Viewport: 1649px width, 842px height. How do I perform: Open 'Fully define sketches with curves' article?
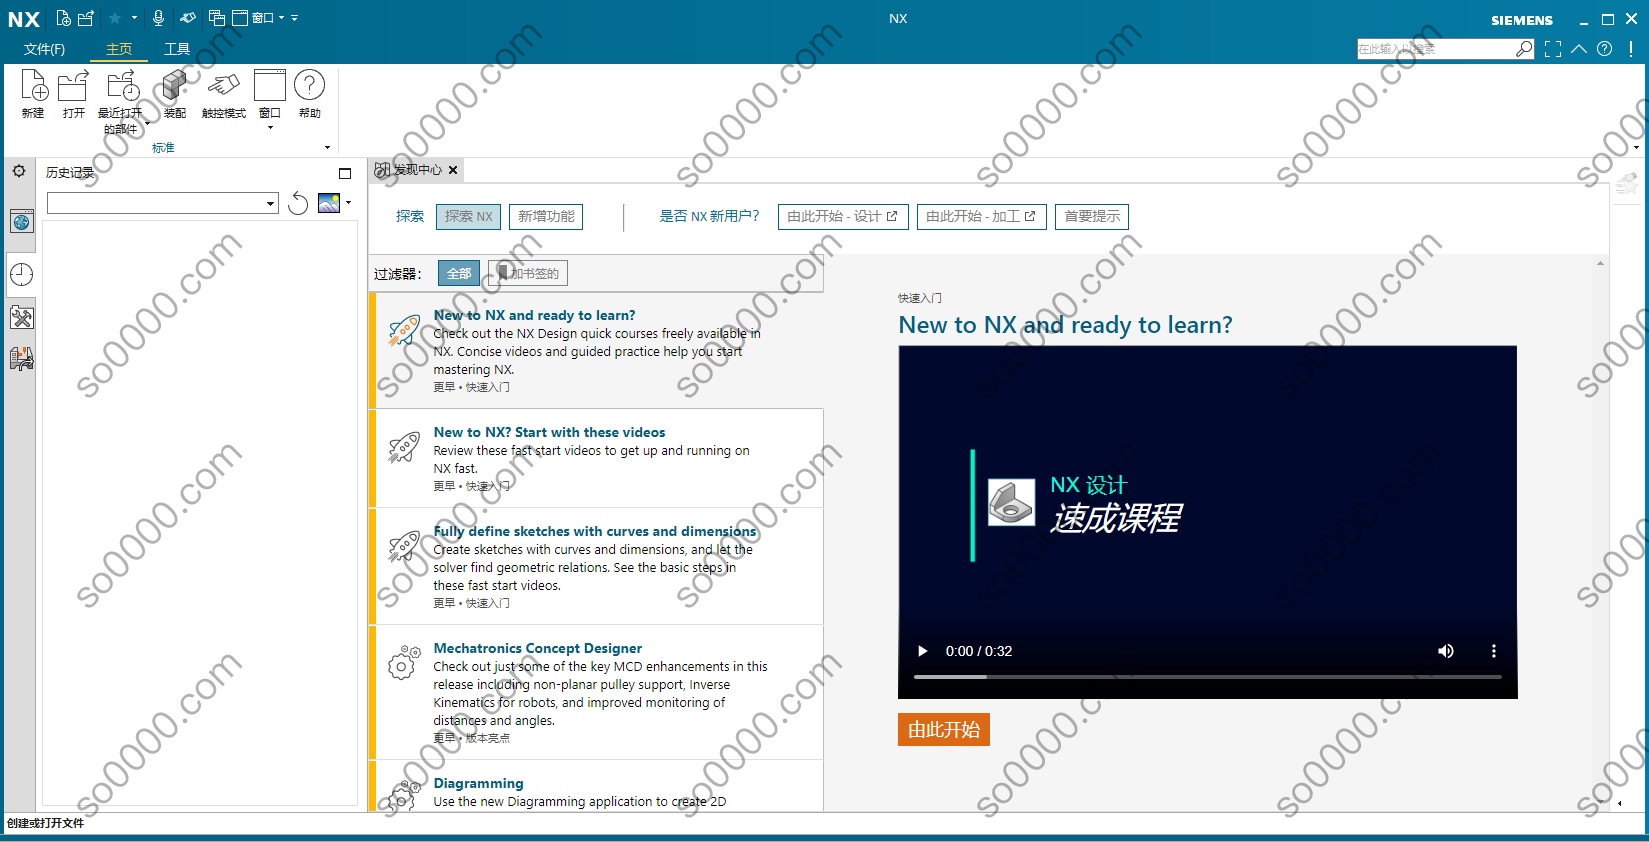597,566
